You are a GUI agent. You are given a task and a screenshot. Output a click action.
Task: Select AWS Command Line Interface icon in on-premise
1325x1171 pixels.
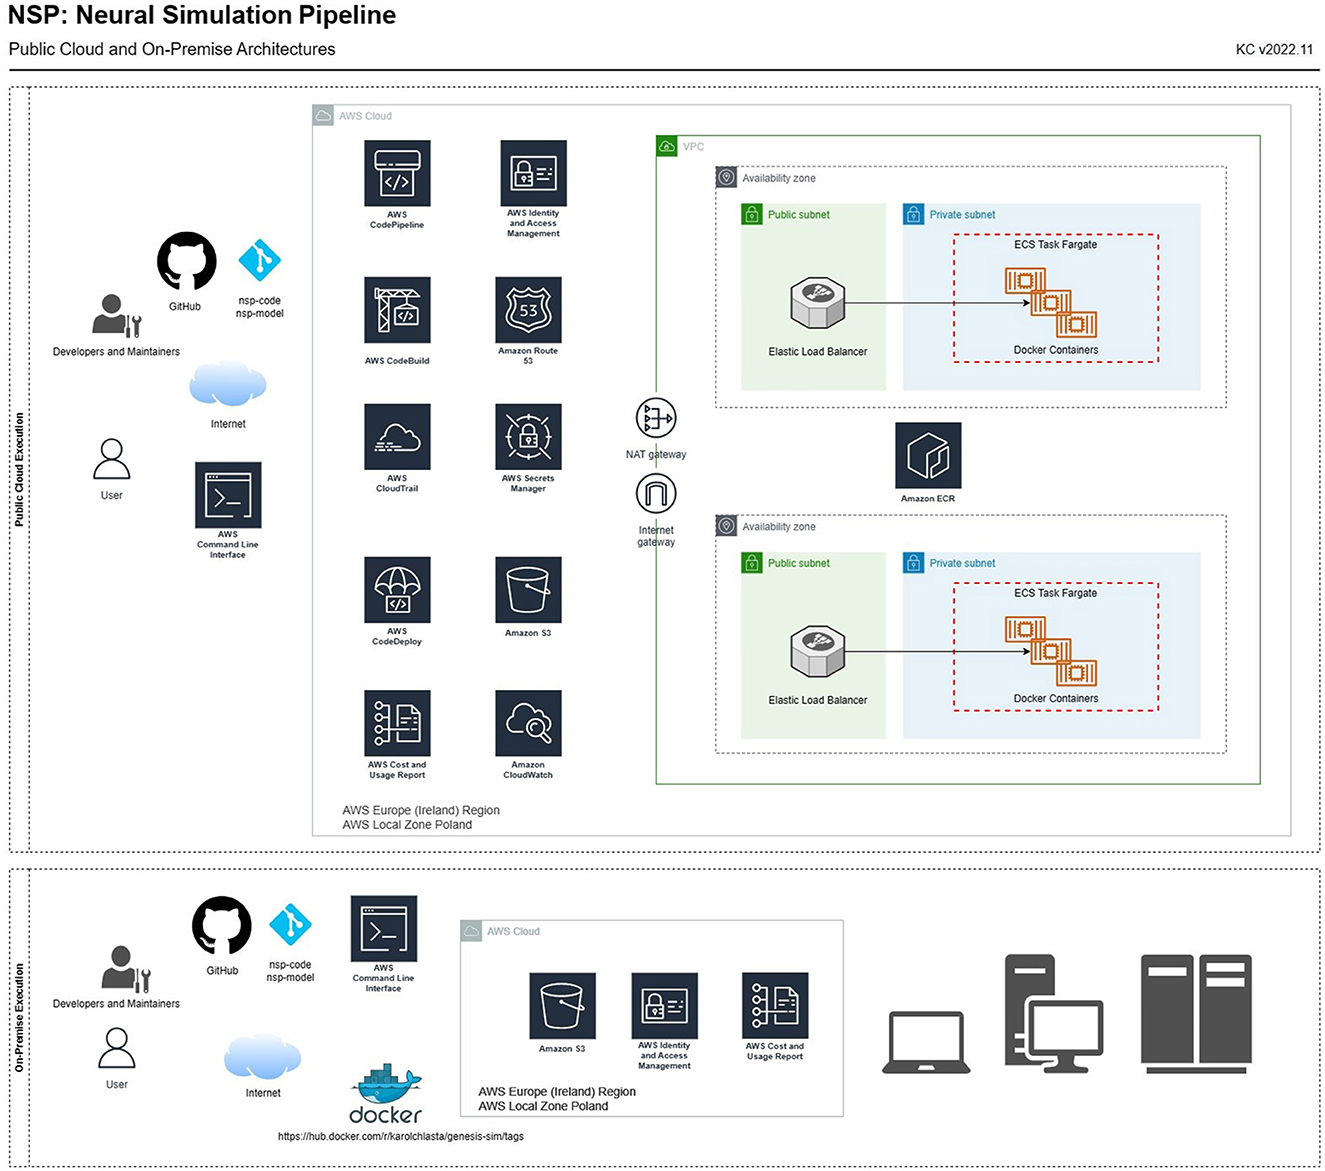(x=383, y=929)
